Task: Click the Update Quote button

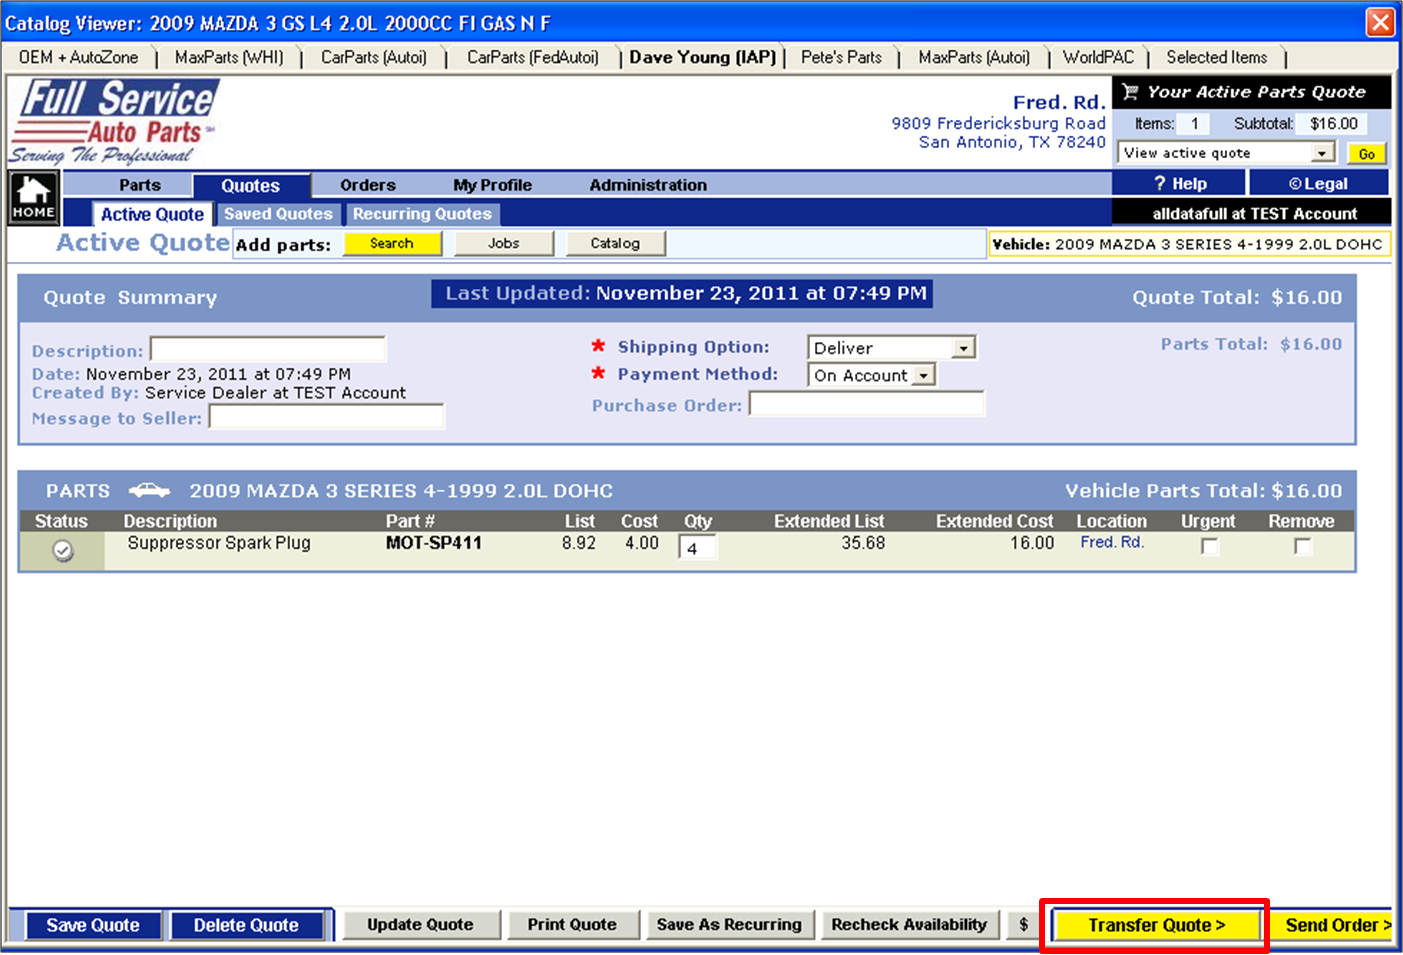Action: click(x=420, y=925)
